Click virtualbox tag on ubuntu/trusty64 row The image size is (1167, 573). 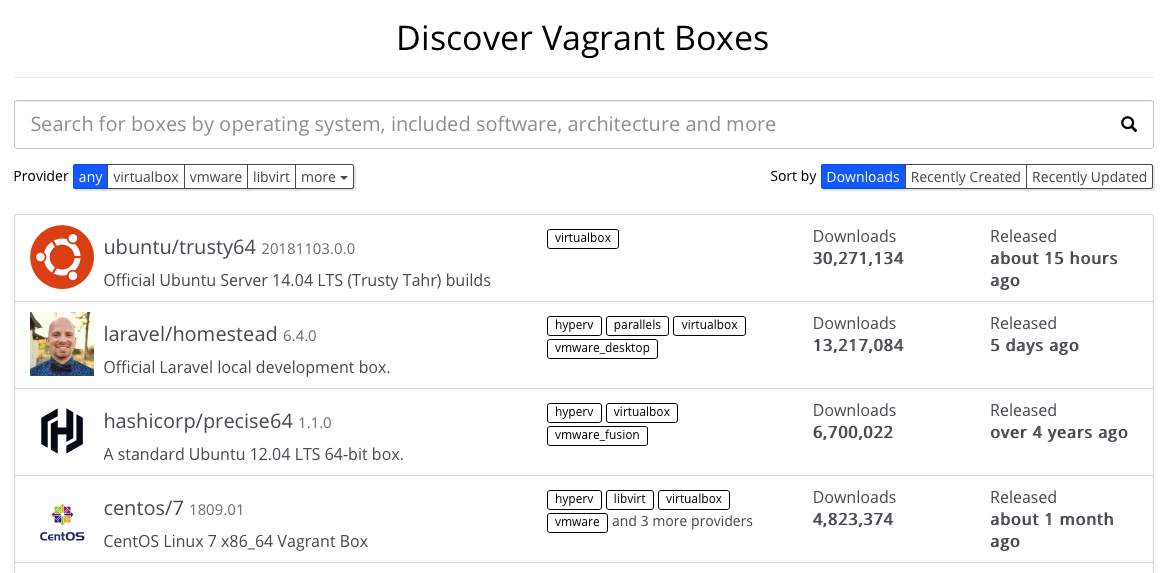583,238
